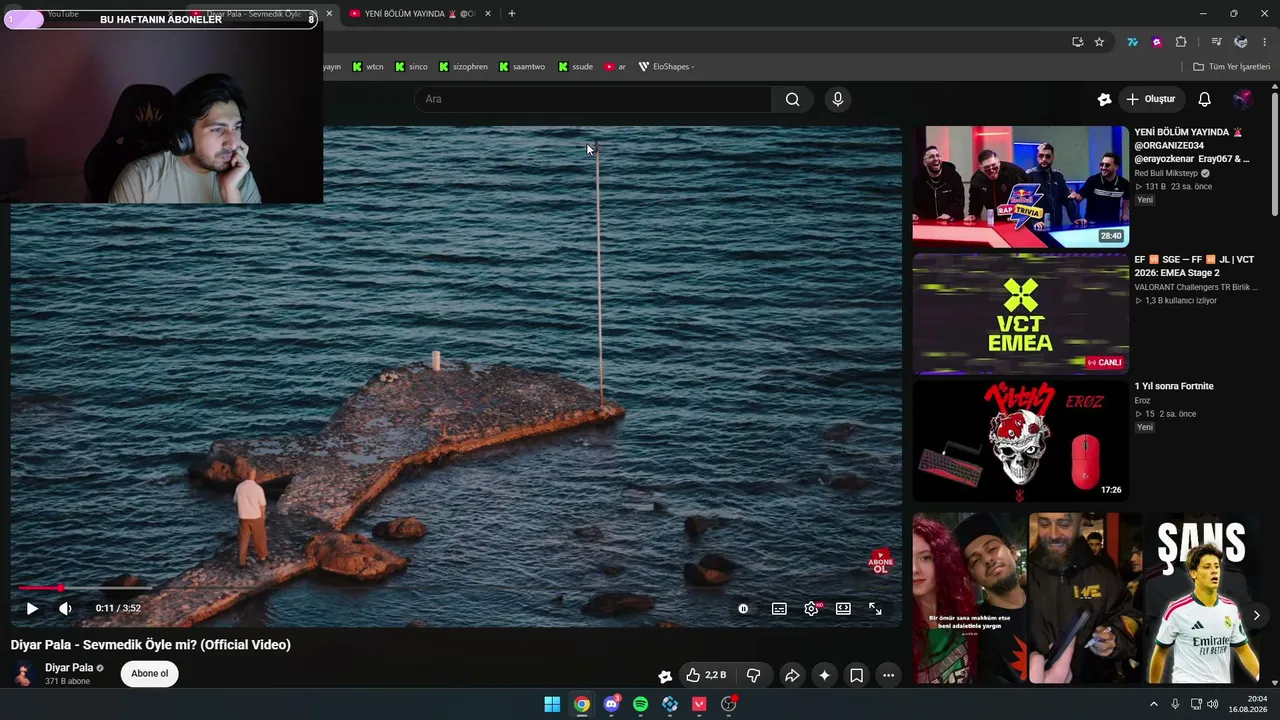1280x720 pixels.
Task: Show hidden system tray icons
Action: (x=1153, y=704)
